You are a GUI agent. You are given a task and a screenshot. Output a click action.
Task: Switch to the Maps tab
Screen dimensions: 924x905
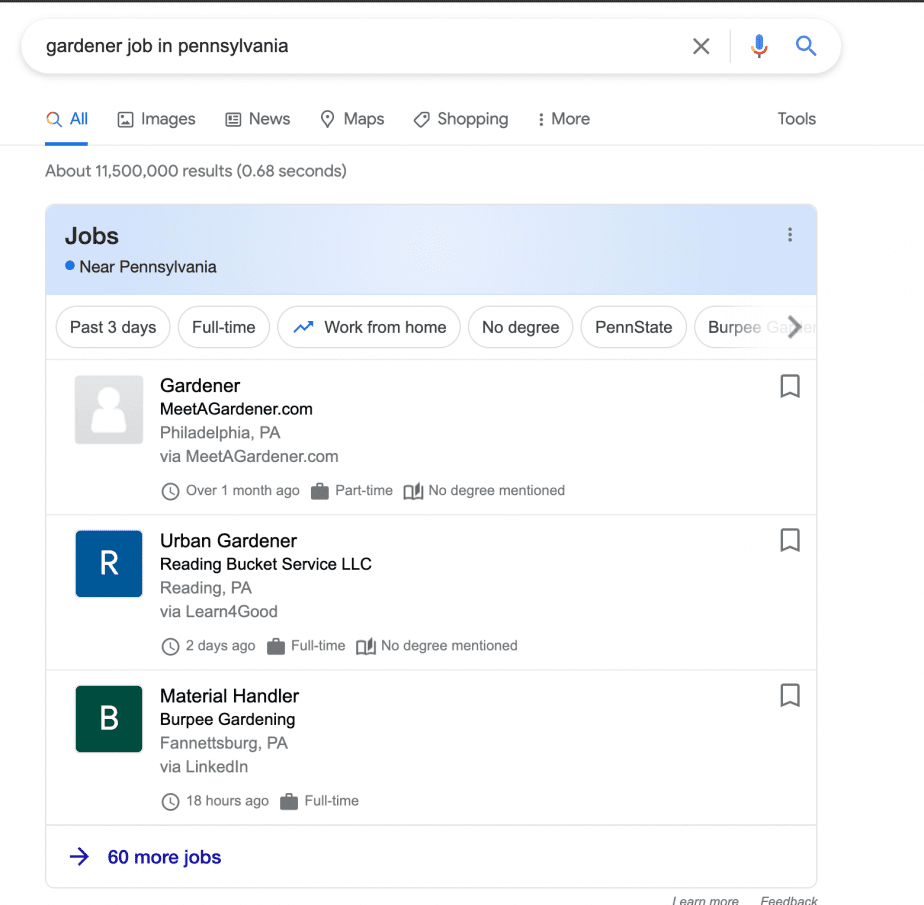coord(352,119)
